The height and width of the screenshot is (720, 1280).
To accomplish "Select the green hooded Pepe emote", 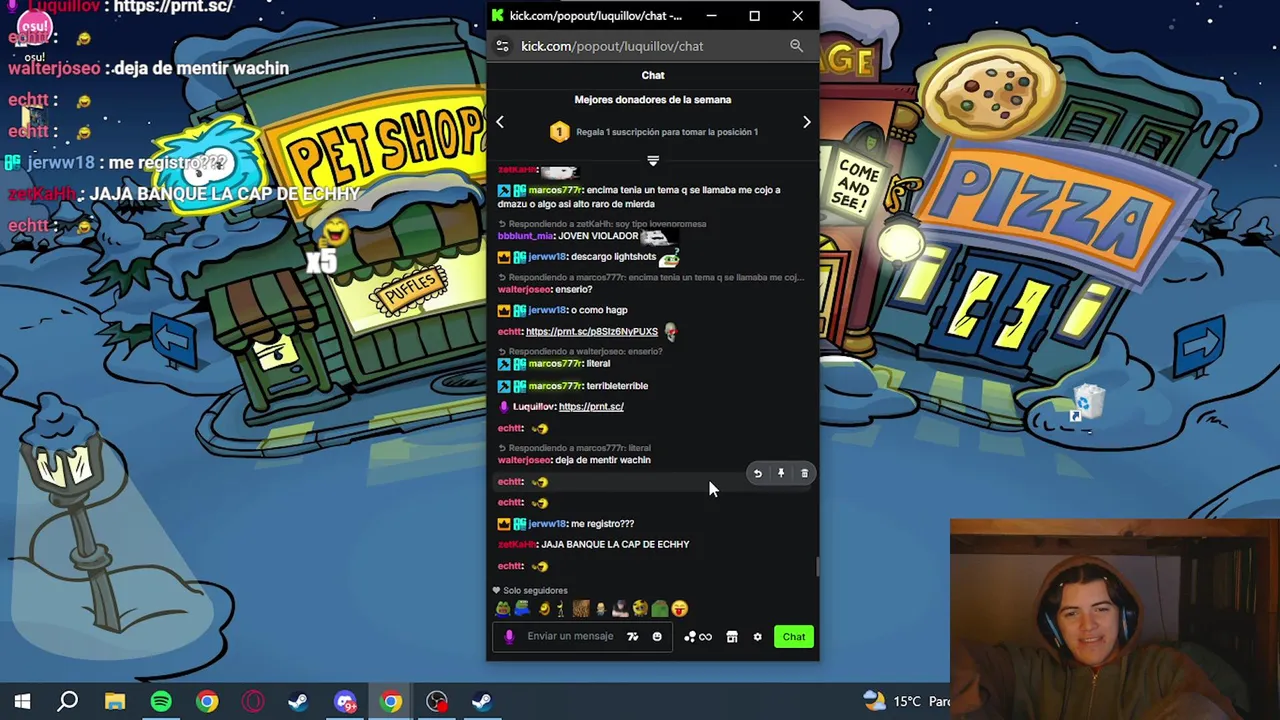I will (660, 609).
